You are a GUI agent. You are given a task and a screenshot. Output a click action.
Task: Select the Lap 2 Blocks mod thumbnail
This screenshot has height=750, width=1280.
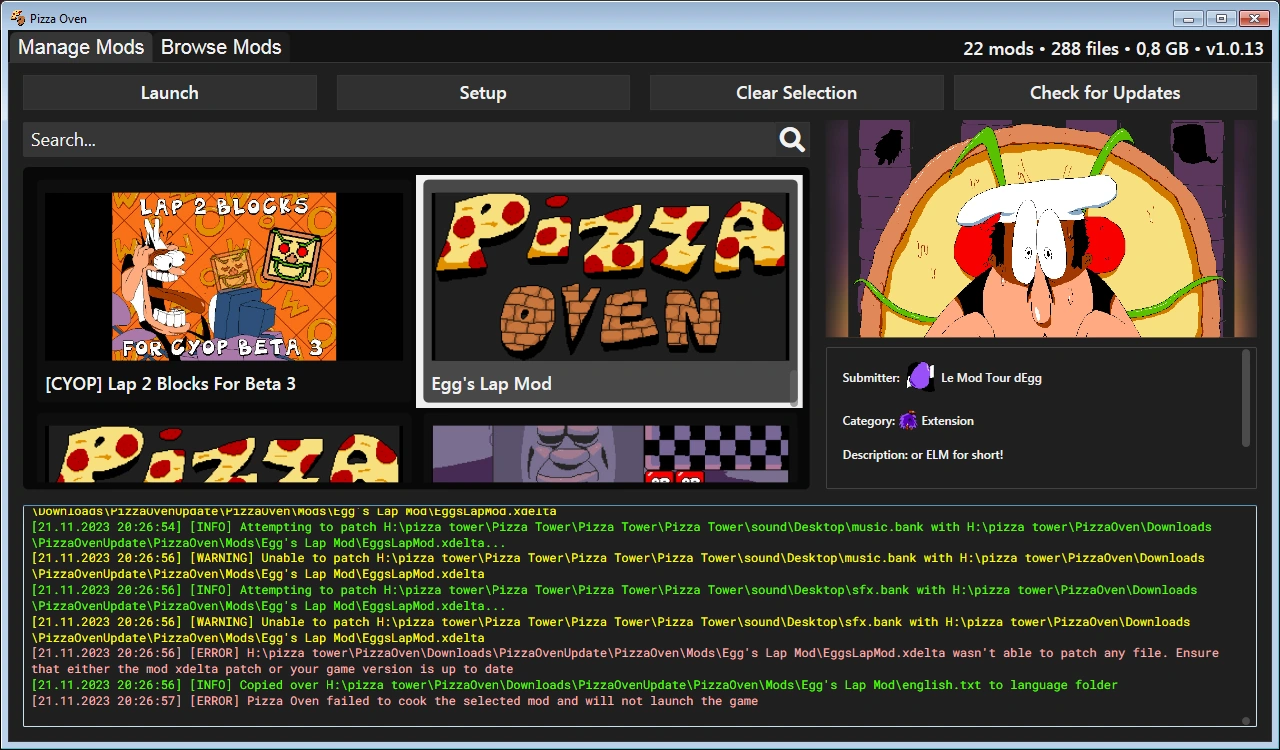224,277
